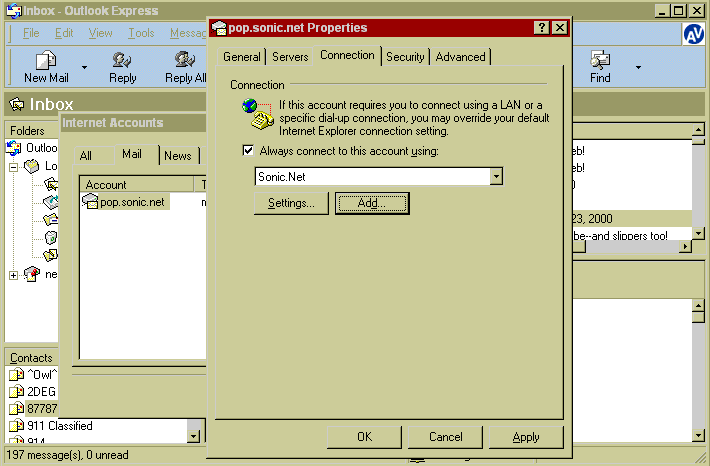Open the Edit menu
The image size is (710, 466).
[x=64, y=33]
